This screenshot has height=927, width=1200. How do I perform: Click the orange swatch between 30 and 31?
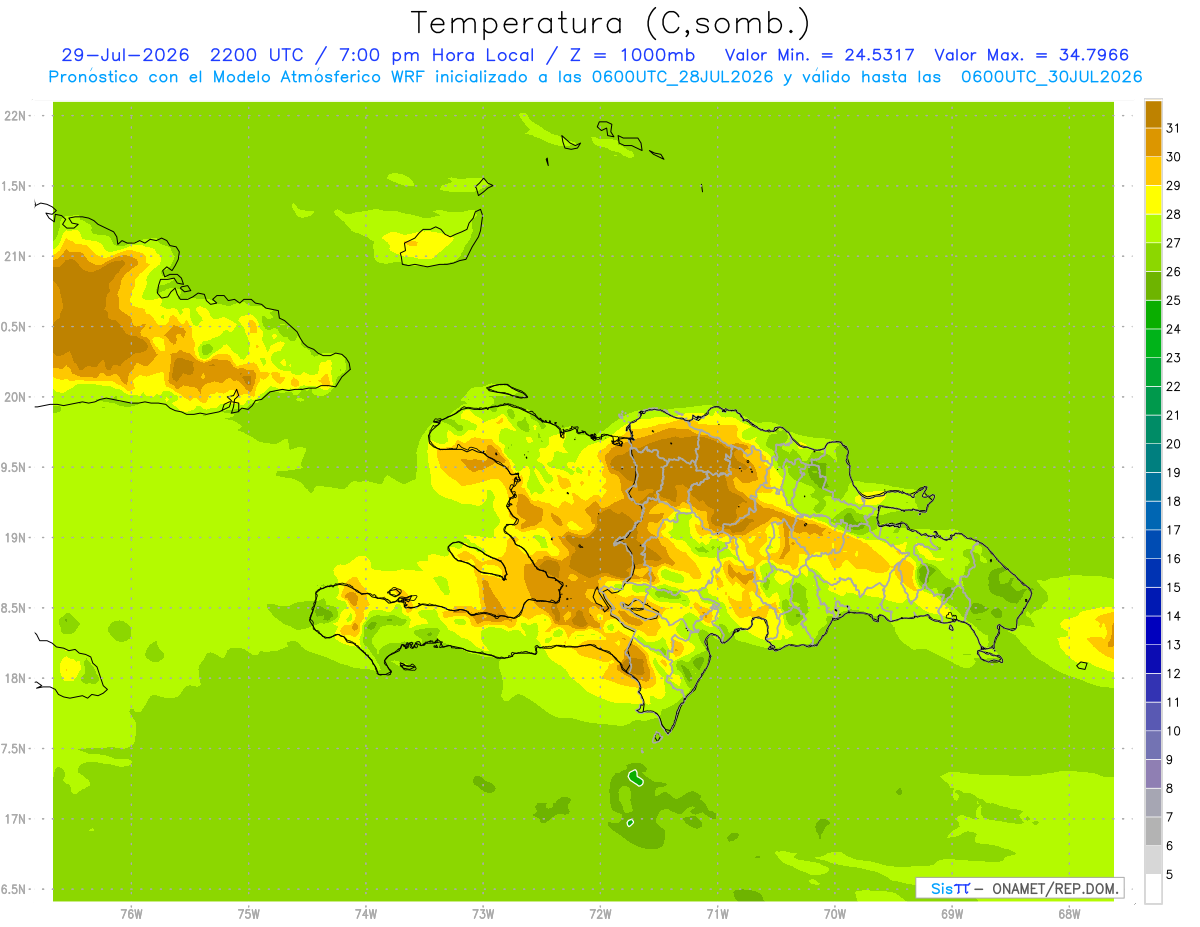(x=1153, y=142)
